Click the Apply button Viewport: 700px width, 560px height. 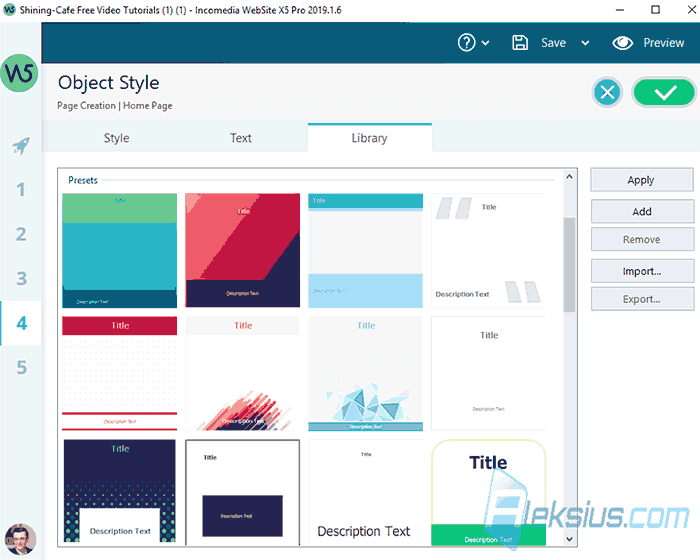point(642,180)
